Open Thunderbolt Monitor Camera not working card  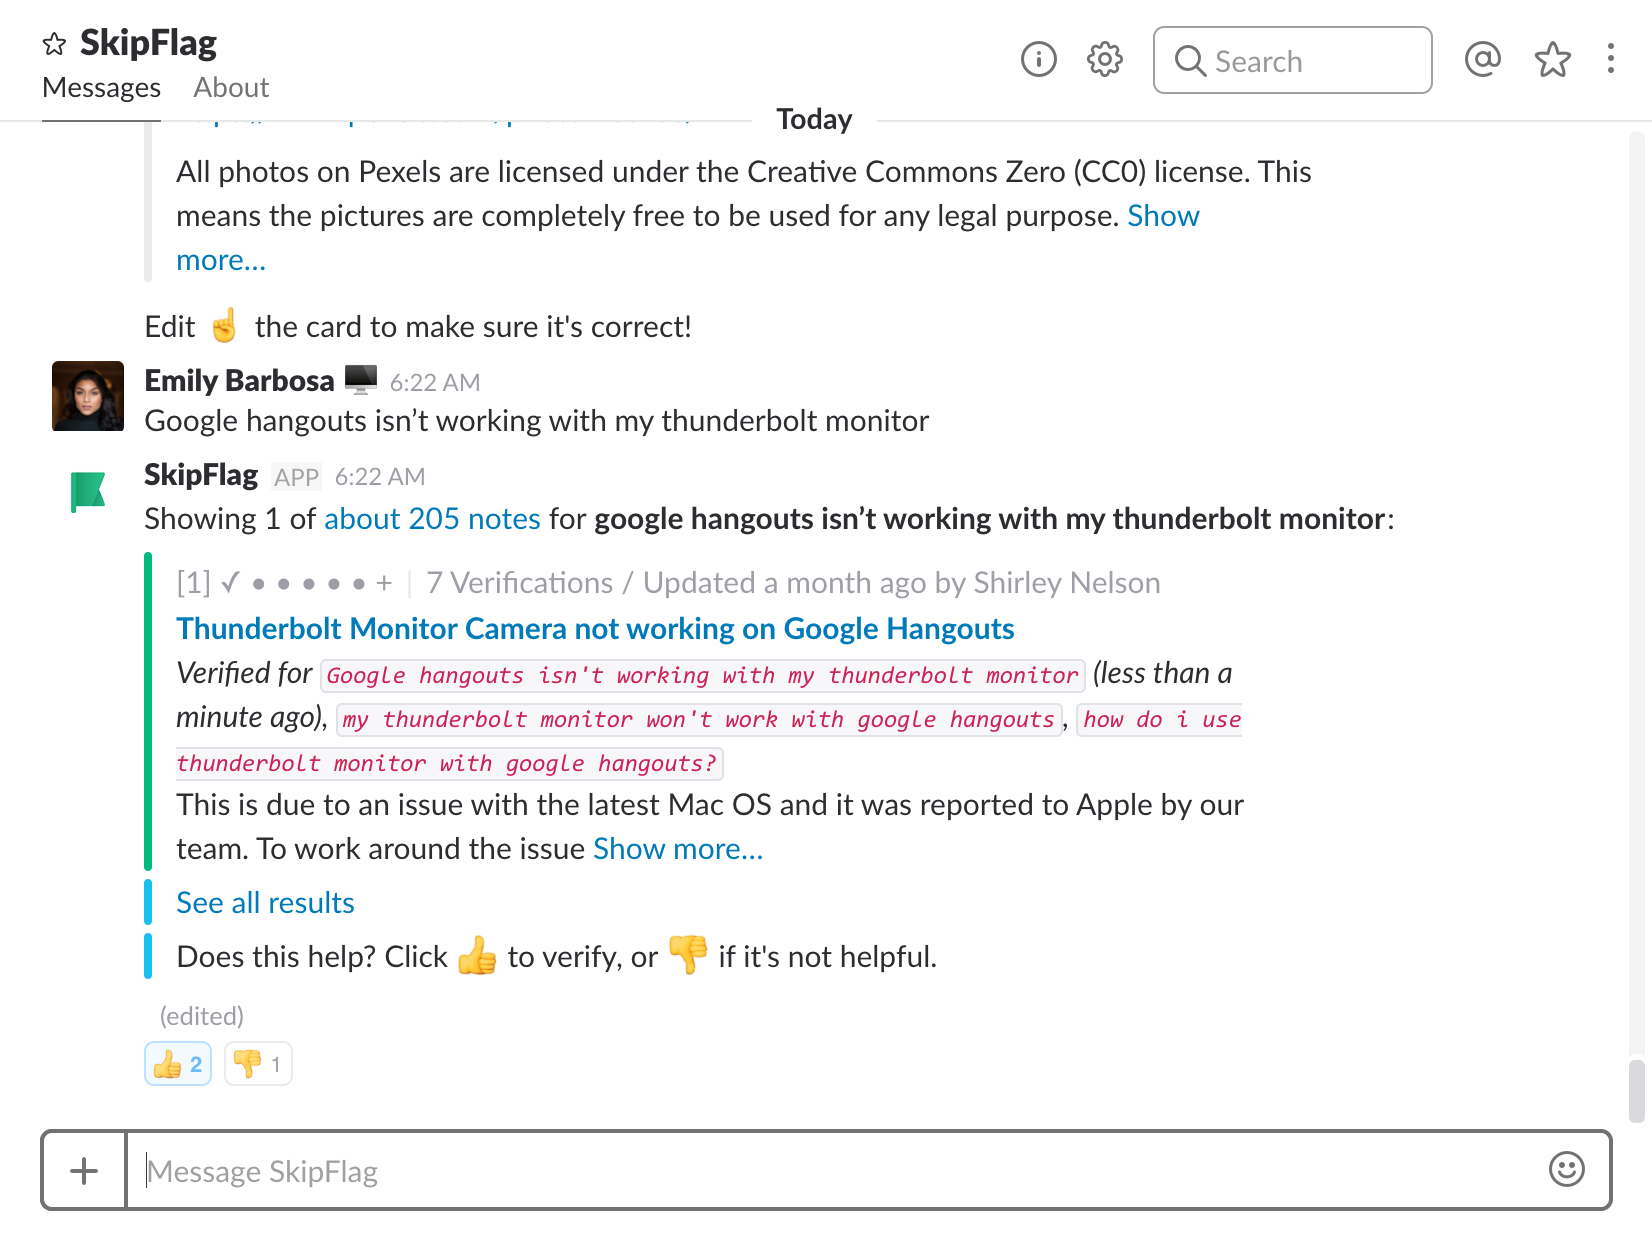595,629
